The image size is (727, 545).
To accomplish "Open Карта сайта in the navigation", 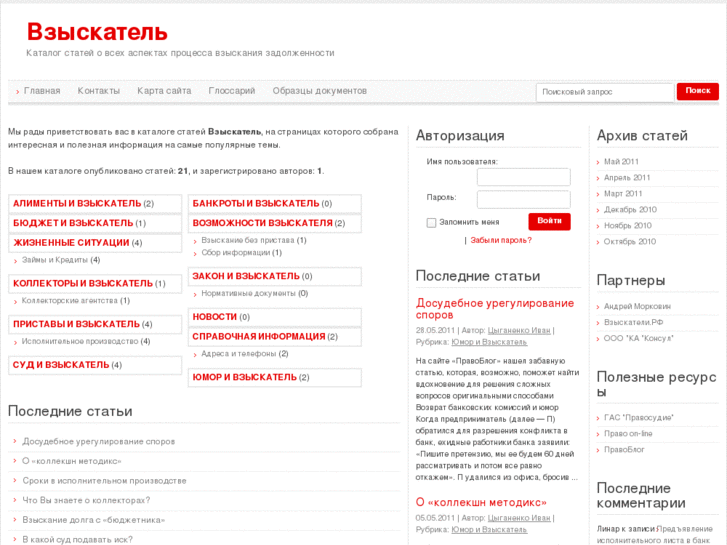I will point(164,91).
